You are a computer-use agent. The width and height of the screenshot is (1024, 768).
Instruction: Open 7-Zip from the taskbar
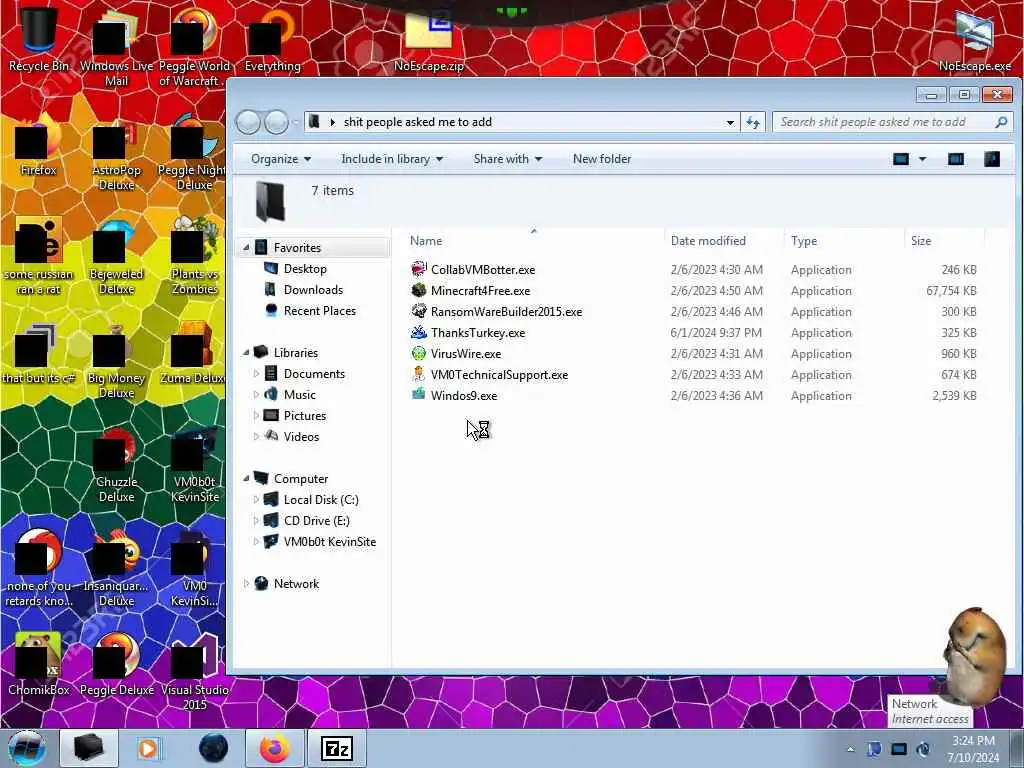click(x=337, y=748)
